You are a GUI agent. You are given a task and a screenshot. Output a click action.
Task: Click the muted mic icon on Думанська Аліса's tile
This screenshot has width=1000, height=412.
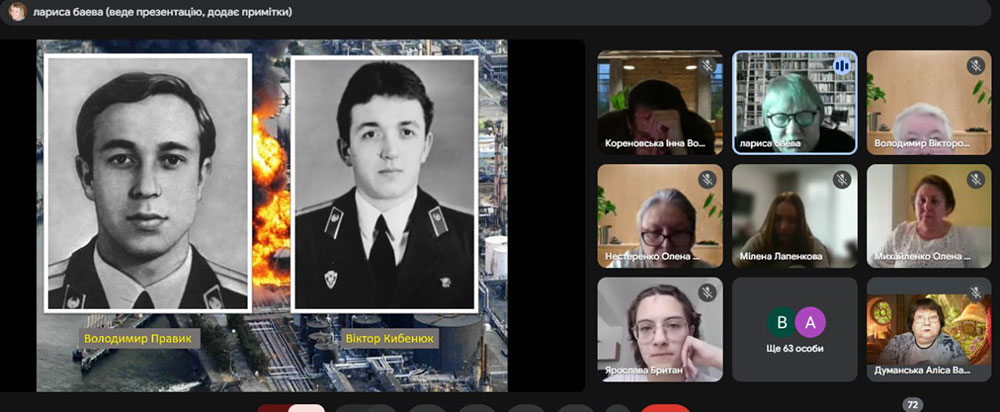pyautogui.click(x=975, y=293)
